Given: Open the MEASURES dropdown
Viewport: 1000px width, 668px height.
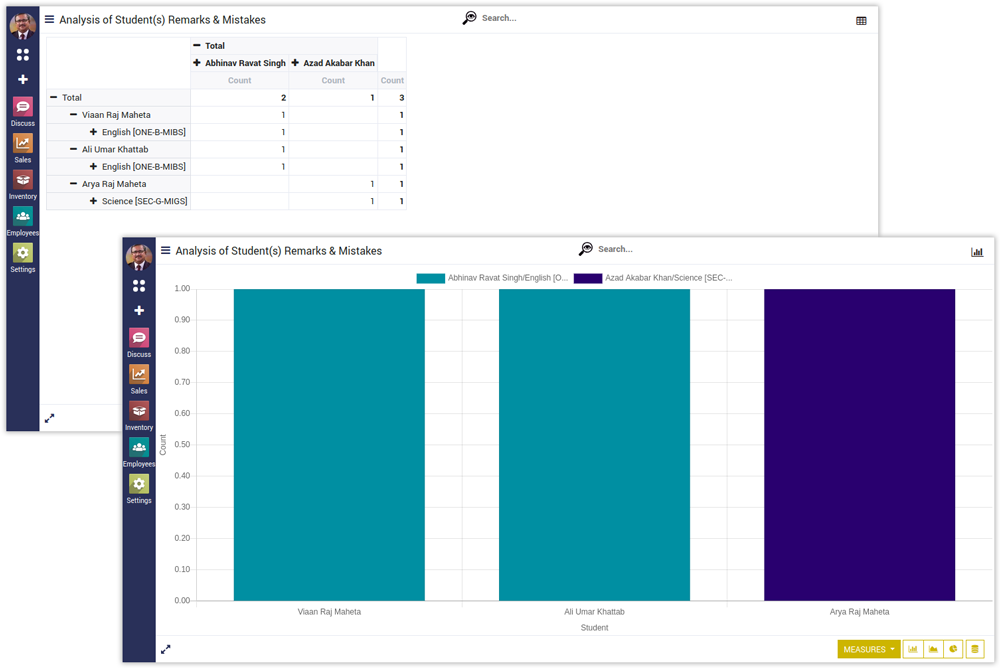Looking at the screenshot, I should tap(869, 649).
